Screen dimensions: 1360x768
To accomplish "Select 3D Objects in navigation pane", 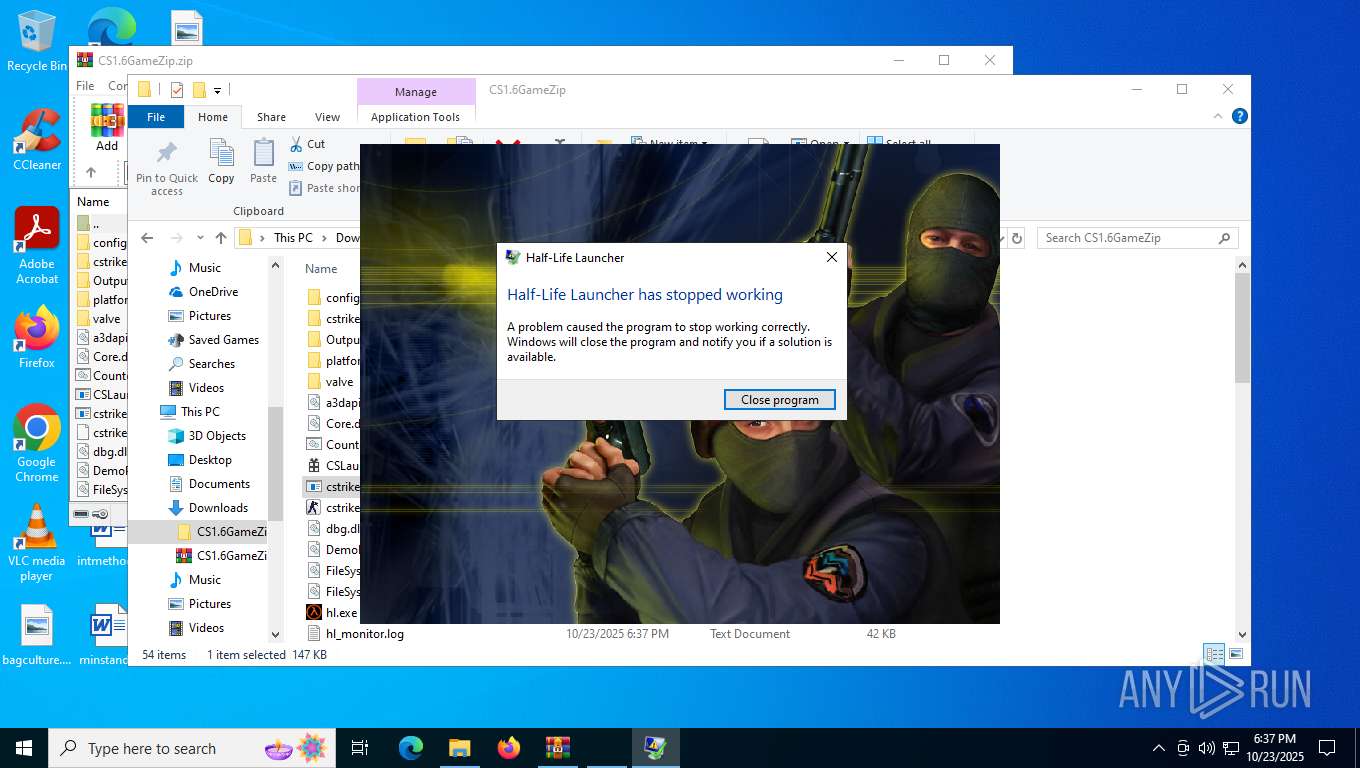I will click(217, 436).
